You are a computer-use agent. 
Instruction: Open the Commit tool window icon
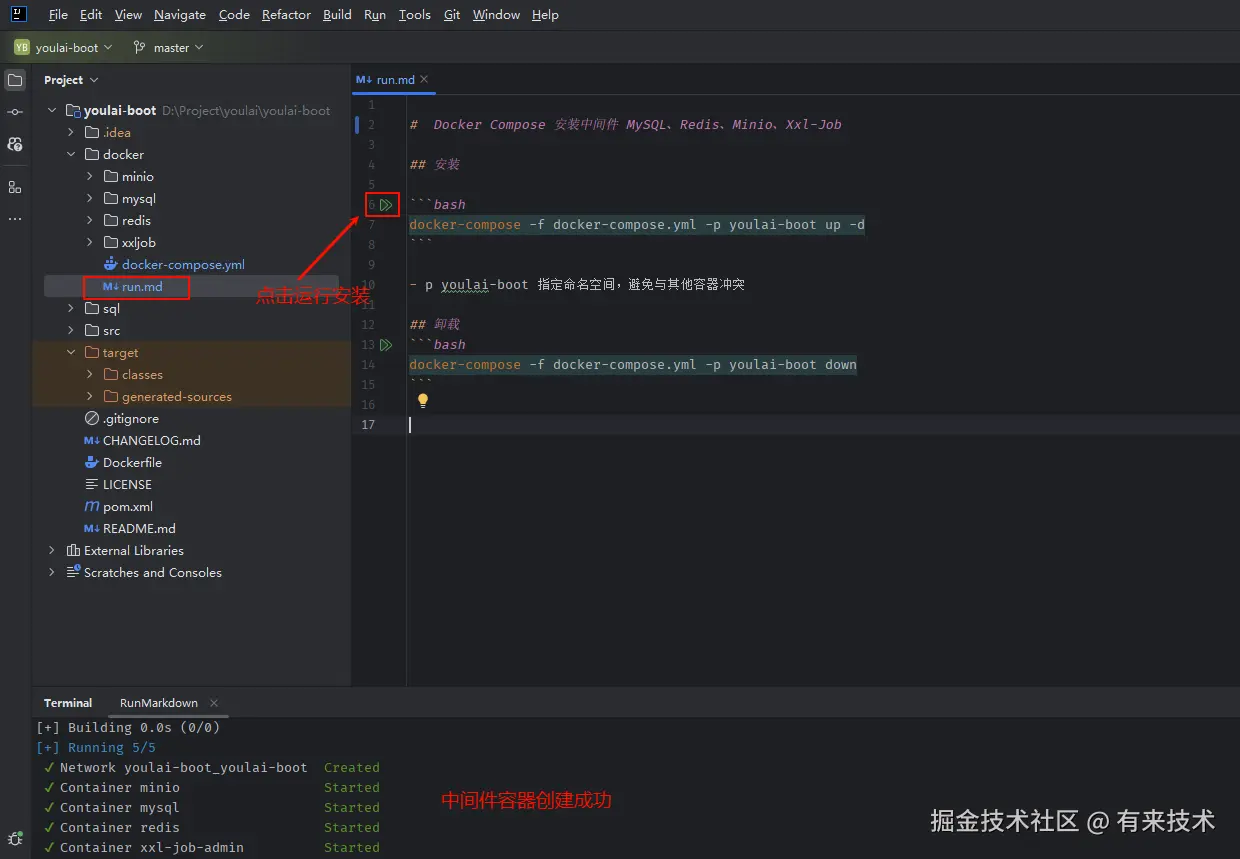tap(15, 111)
